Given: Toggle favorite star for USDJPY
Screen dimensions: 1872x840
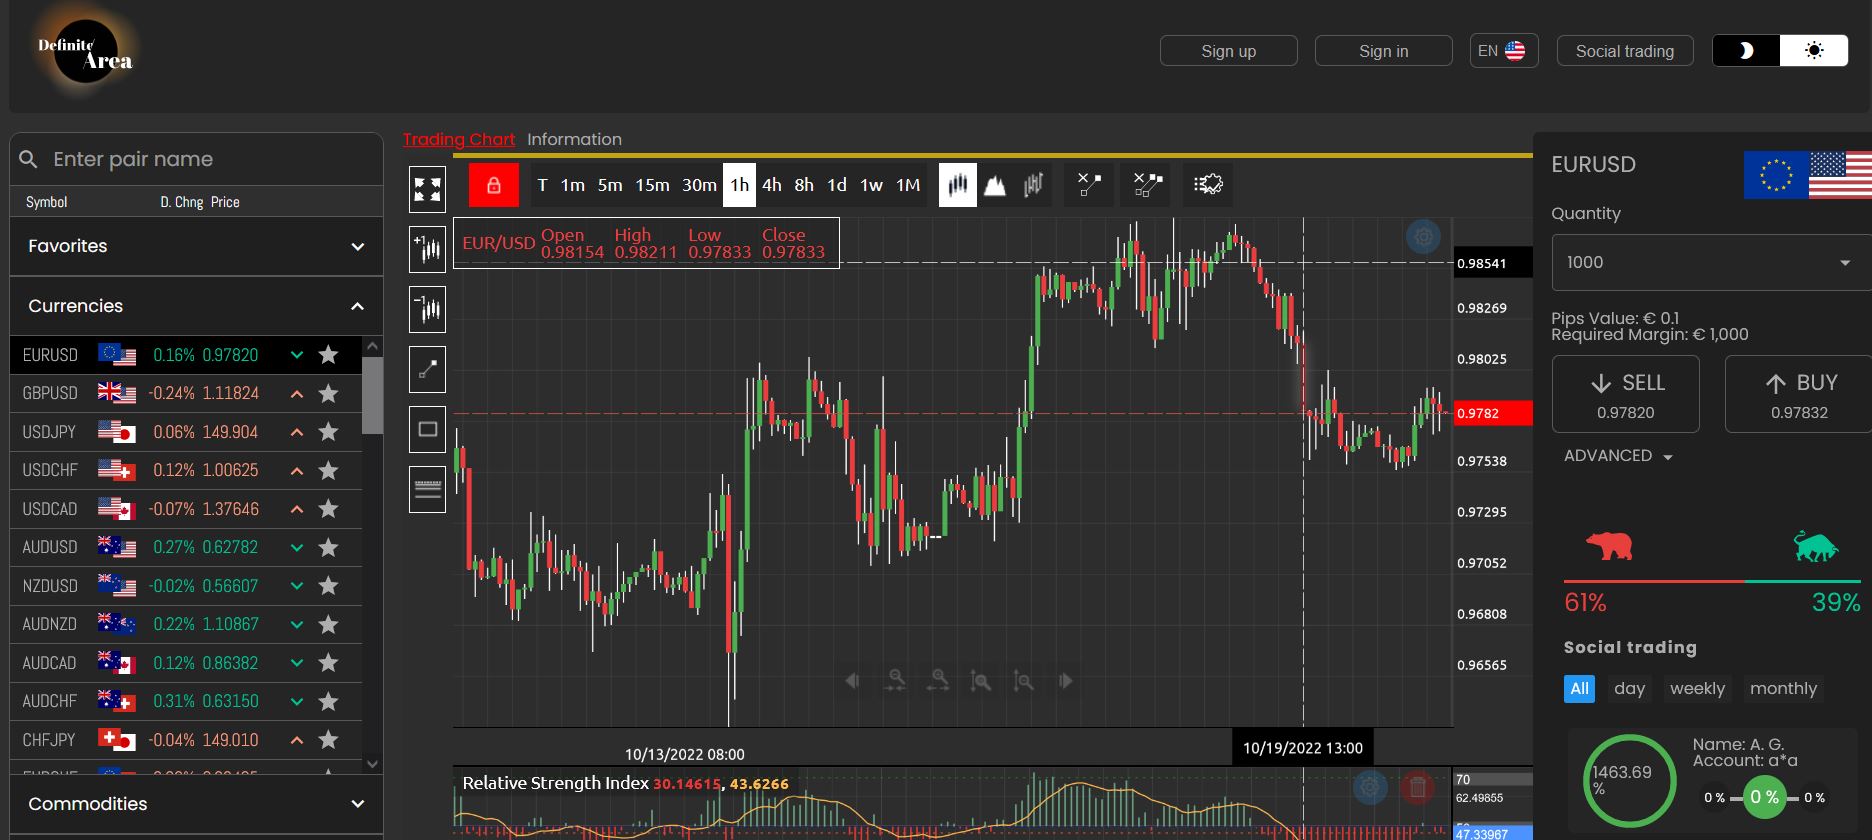Looking at the screenshot, I should click(328, 432).
